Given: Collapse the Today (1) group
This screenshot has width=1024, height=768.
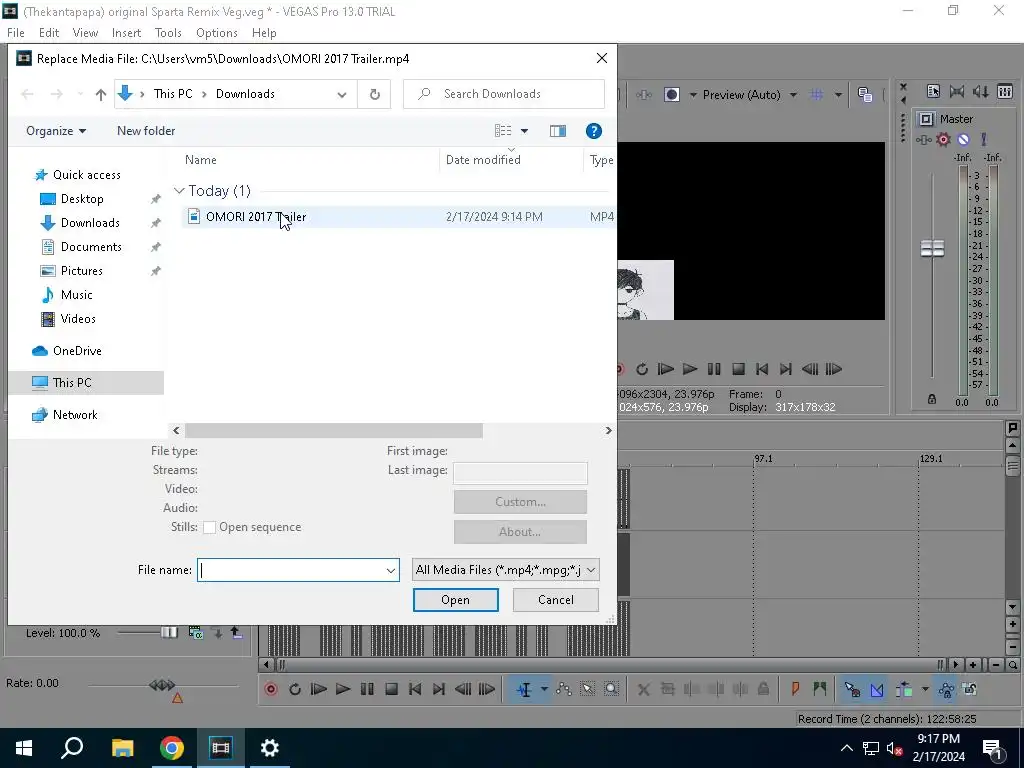Looking at the screenshot, I should 179,191.
